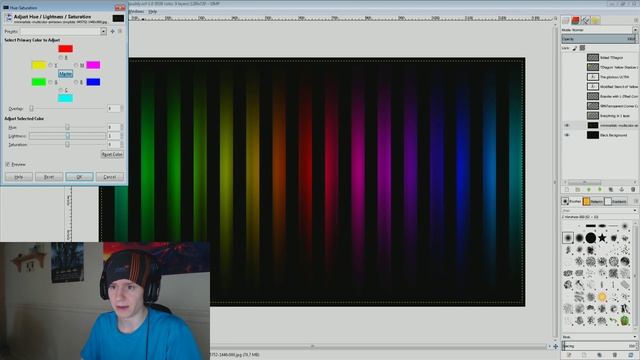Viewport: 640px width, 360px height.
Task: Click the Hue value input field
Action: (113, 127)
